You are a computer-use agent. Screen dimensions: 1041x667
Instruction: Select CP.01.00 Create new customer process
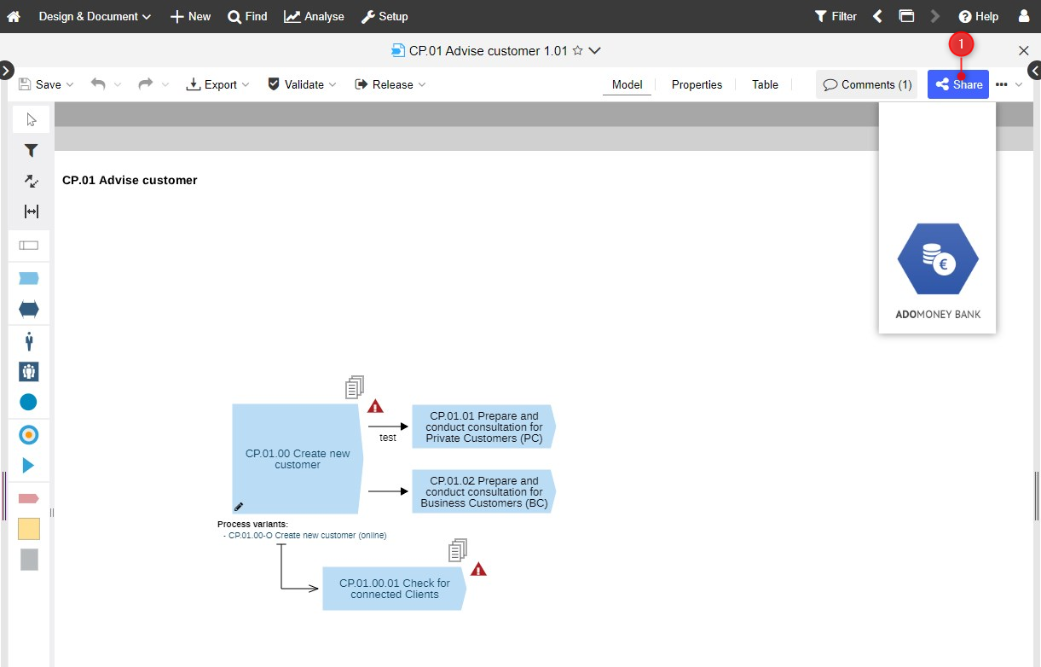(x=297, y=459)
